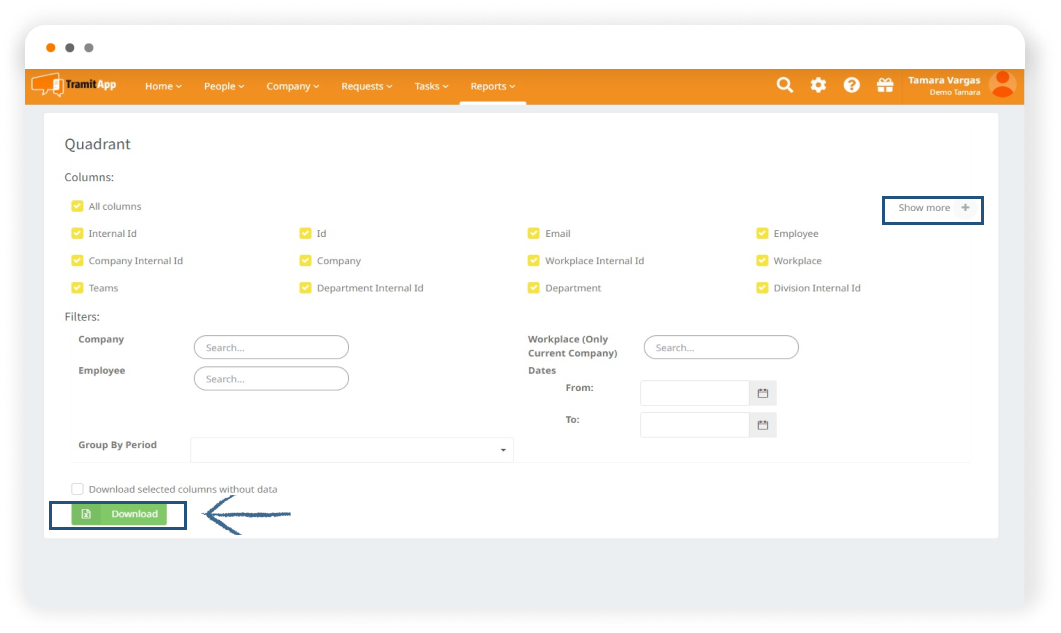The image size is (1061, 633).
Task: Enable Download selected columns without data
Action: [x=77, y=488]
